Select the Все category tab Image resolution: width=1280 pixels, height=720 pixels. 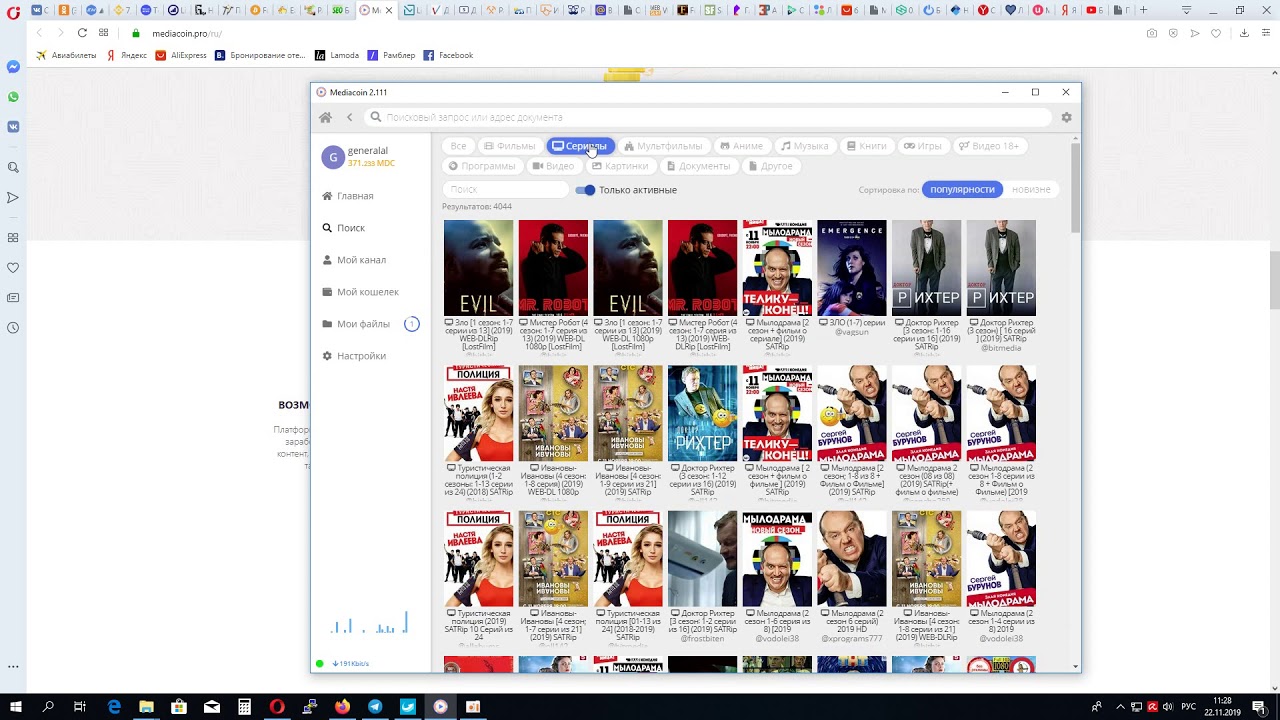point(458,146)
